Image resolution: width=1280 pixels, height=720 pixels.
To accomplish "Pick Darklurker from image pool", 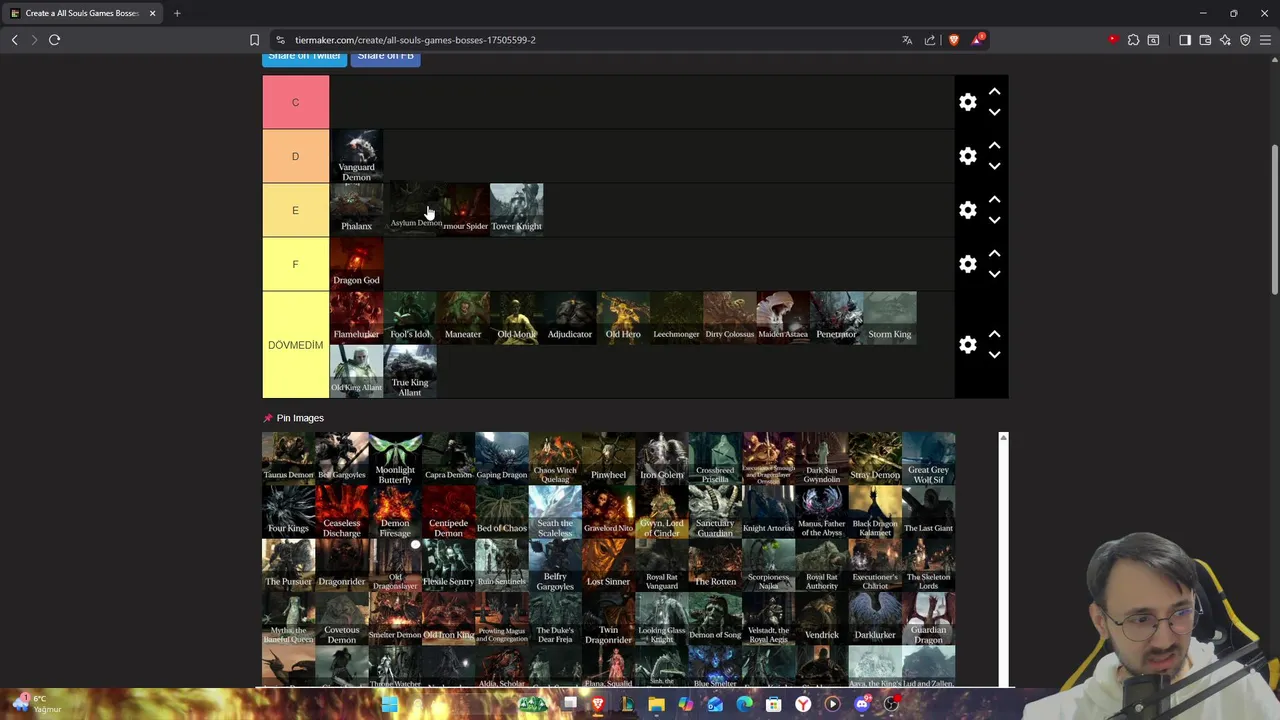I will click(875, 617).
